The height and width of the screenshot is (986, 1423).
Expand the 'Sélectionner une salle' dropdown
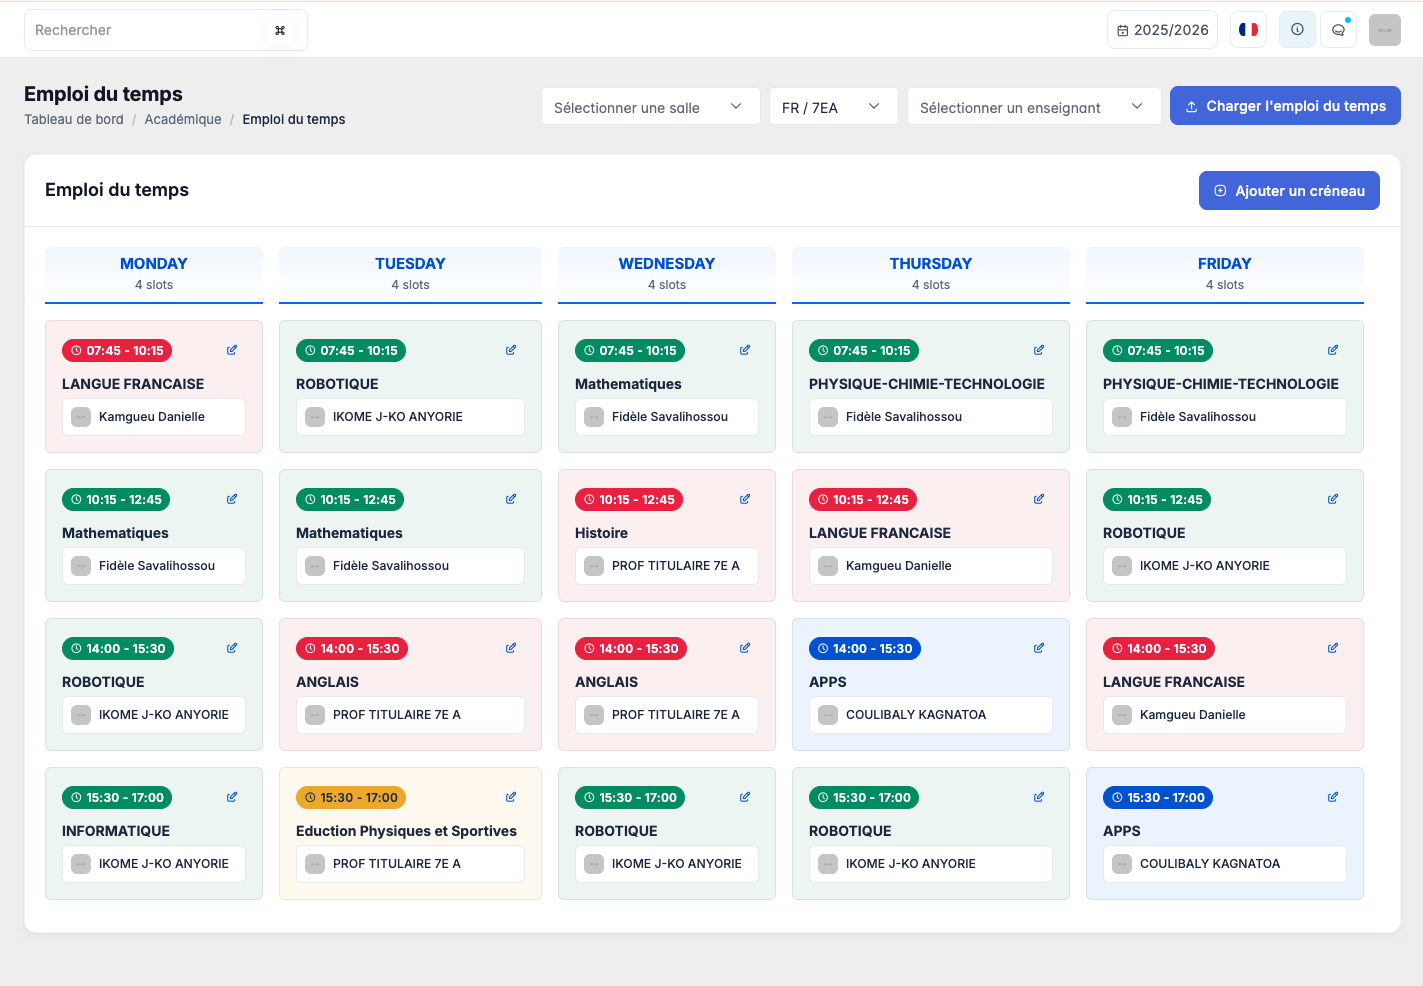coord(647,107)
